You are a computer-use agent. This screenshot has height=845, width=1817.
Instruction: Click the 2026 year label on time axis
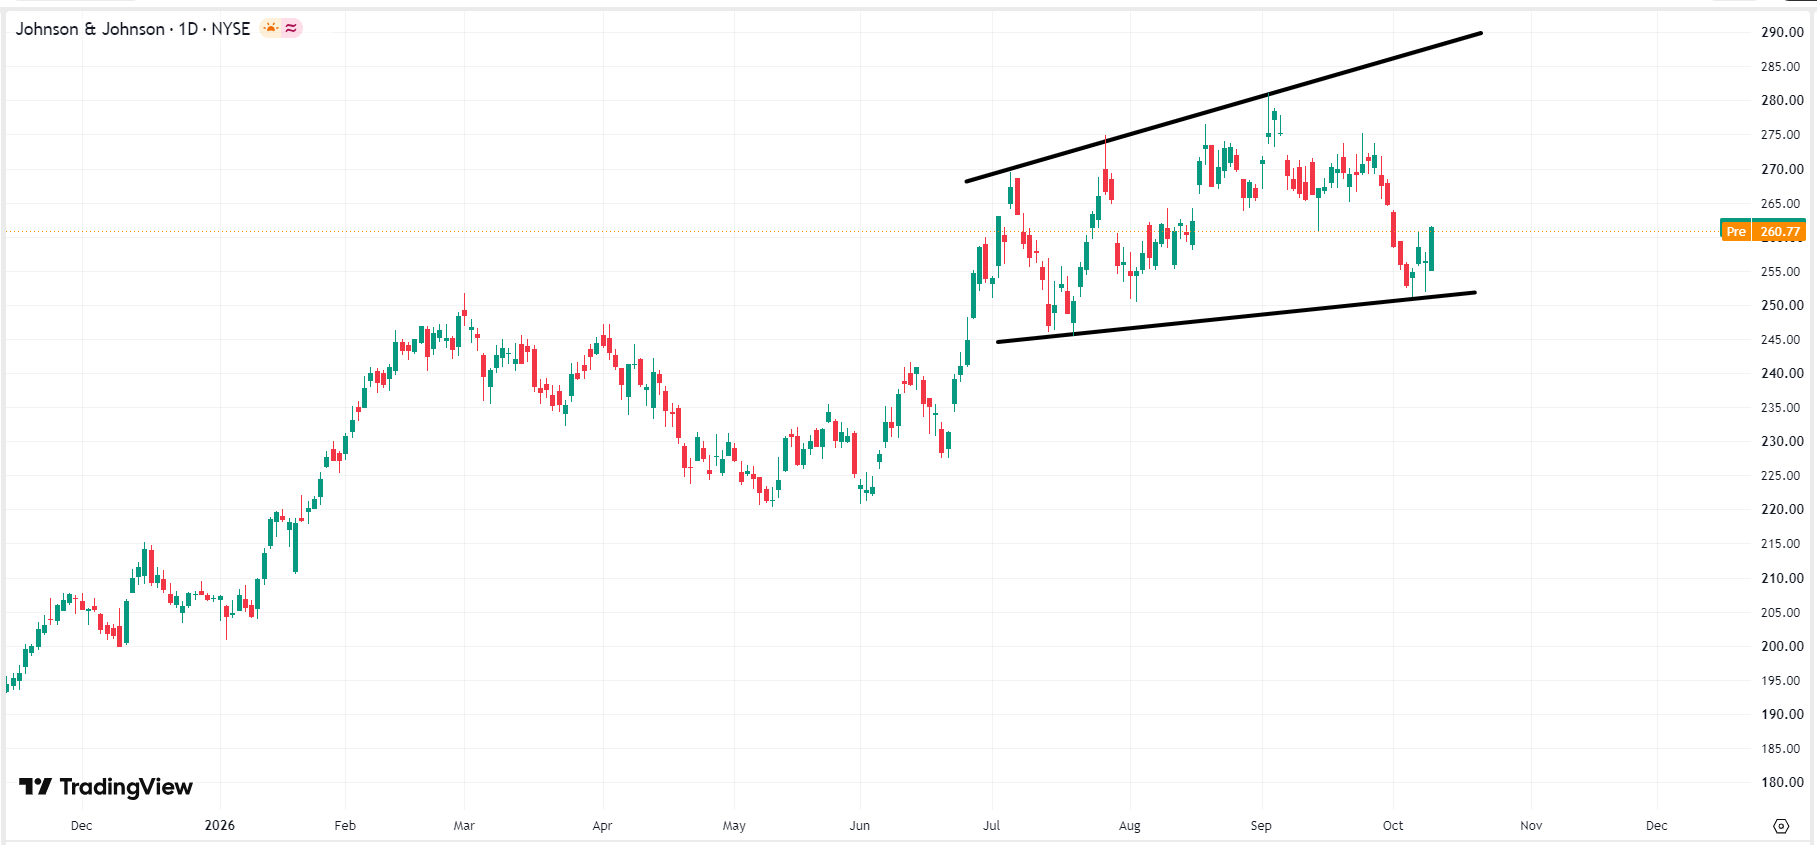point(220,825)
